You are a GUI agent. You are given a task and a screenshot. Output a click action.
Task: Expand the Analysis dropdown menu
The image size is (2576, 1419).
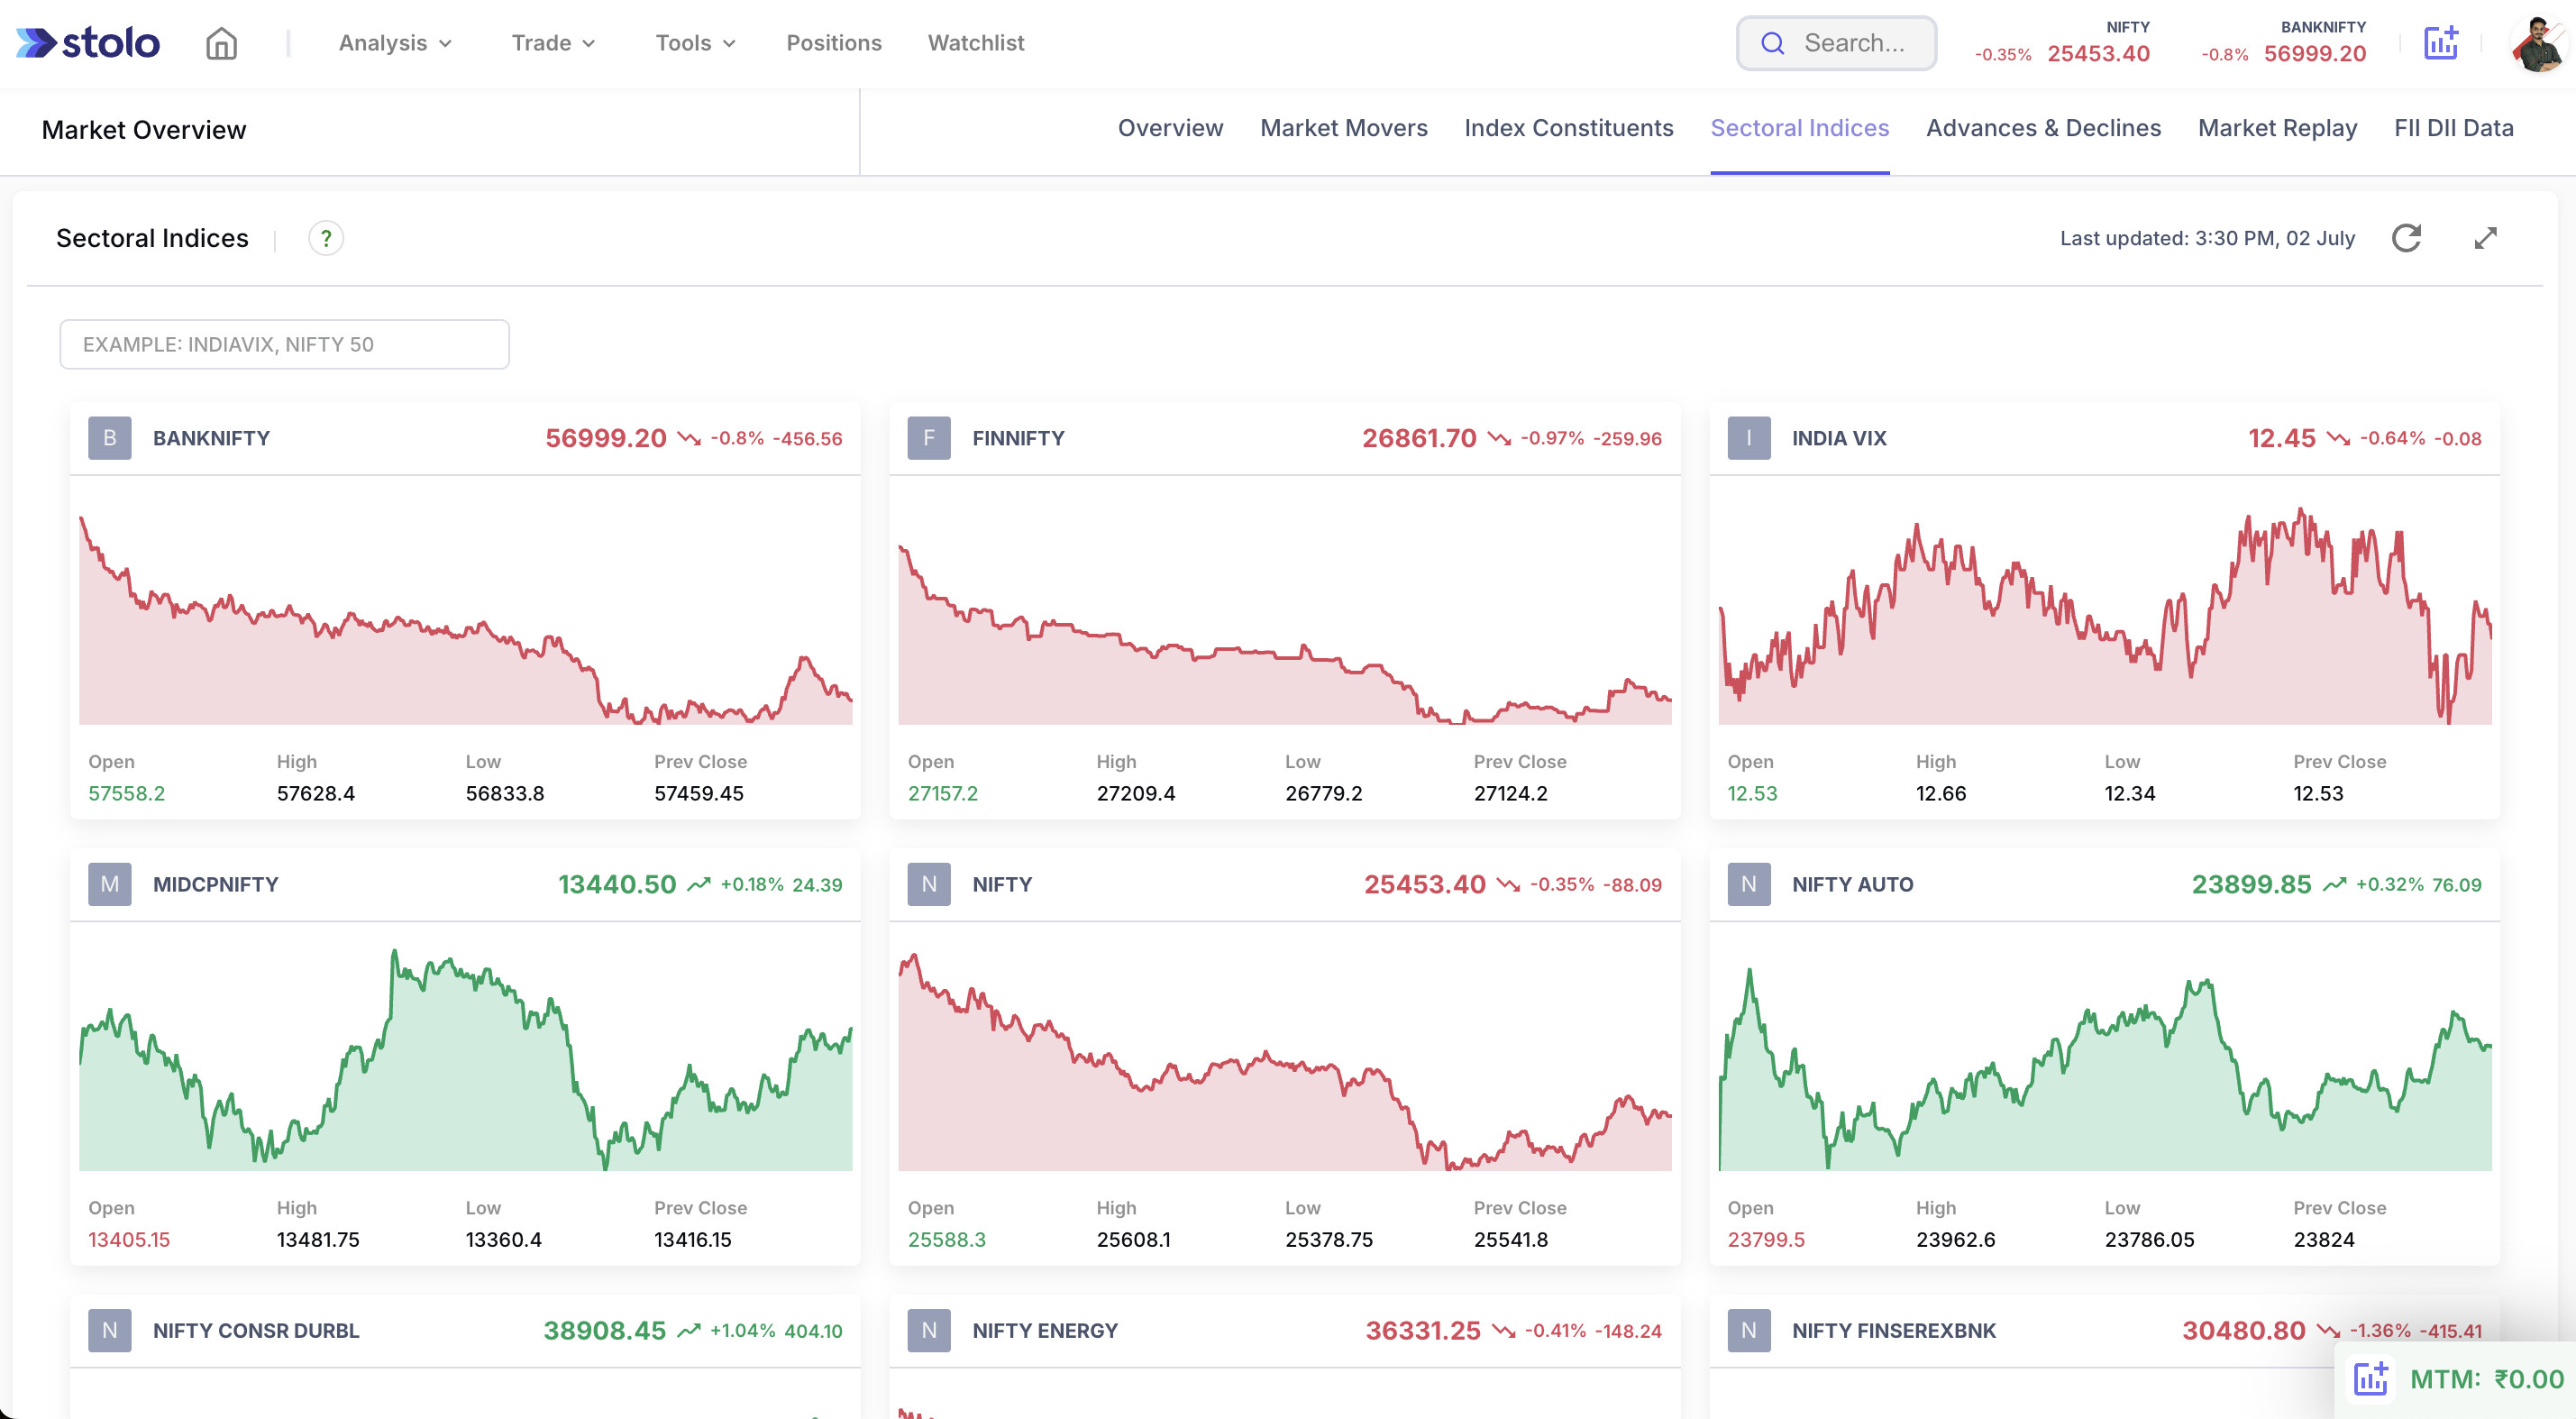(x=395, y=43)
